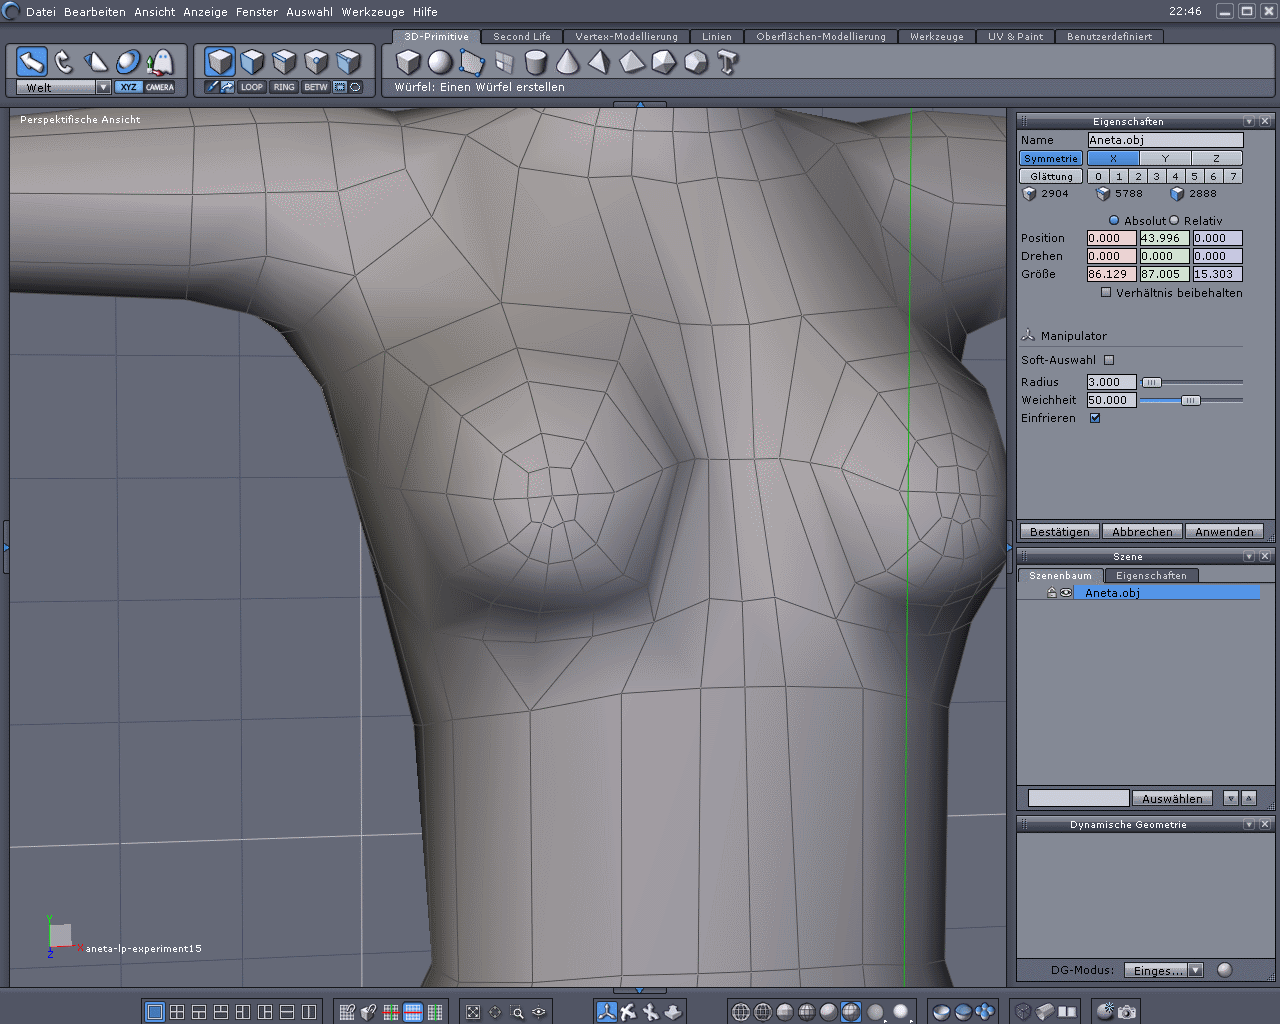This screenshot has height=1024, width=1280.
Task: Click the Bestätigen button
Action: pyautogui.click(x=1059, y=532)
